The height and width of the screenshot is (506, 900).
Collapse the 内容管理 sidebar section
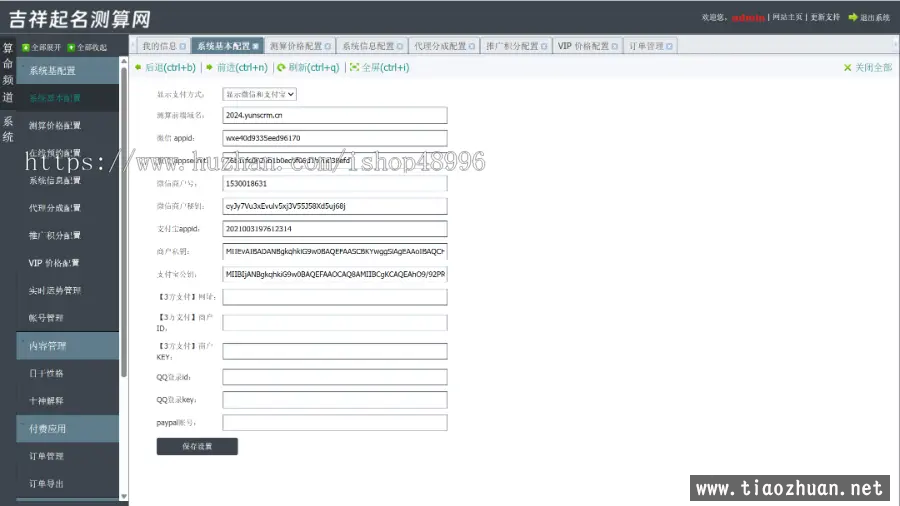(x=68, y=346)
